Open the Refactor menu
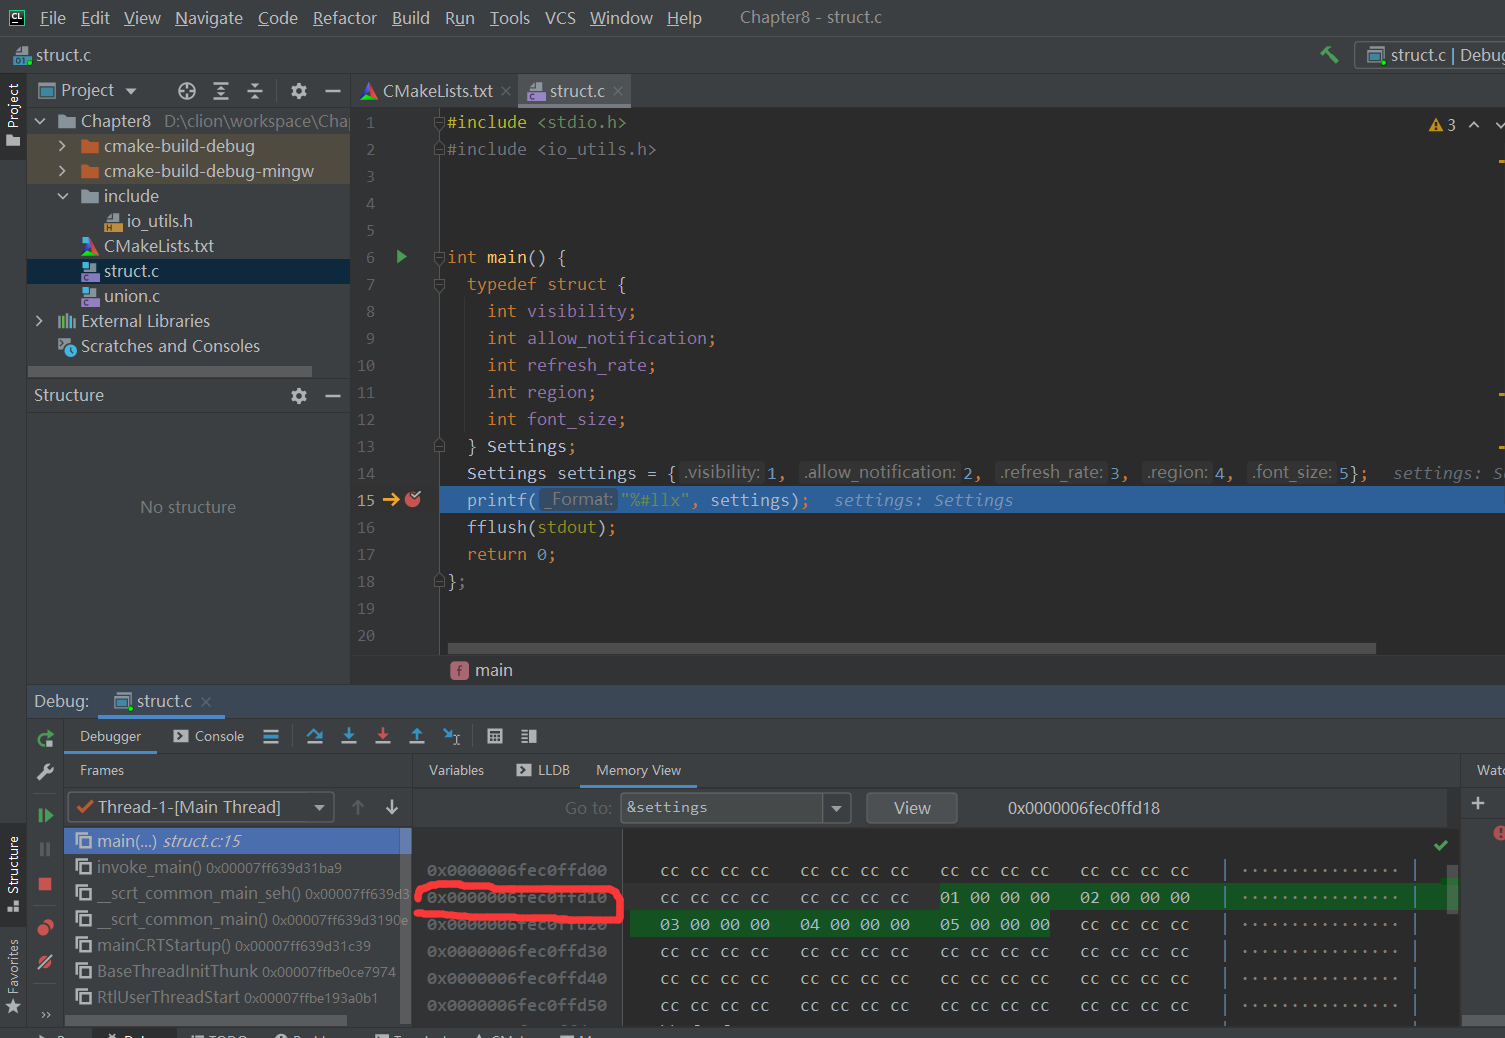This screenshot has width=1505, height=1038. click(344, 18)
